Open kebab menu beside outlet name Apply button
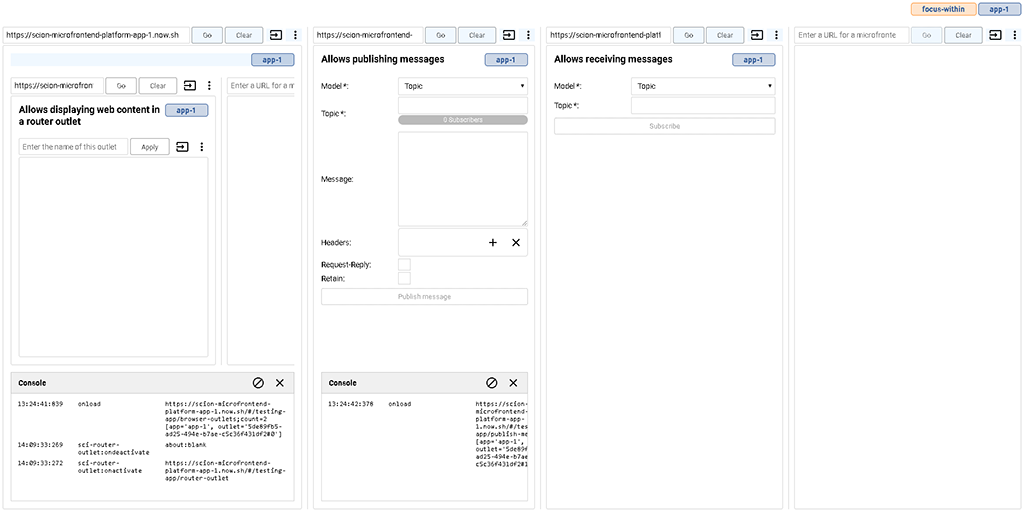The image size is (1024, 513). (202, 147)
